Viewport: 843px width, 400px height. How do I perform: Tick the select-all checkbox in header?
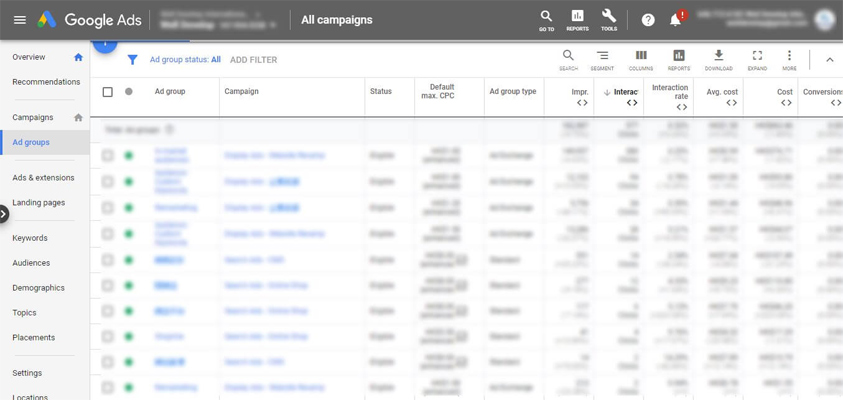pyautogui.click(x=108, y=92)
